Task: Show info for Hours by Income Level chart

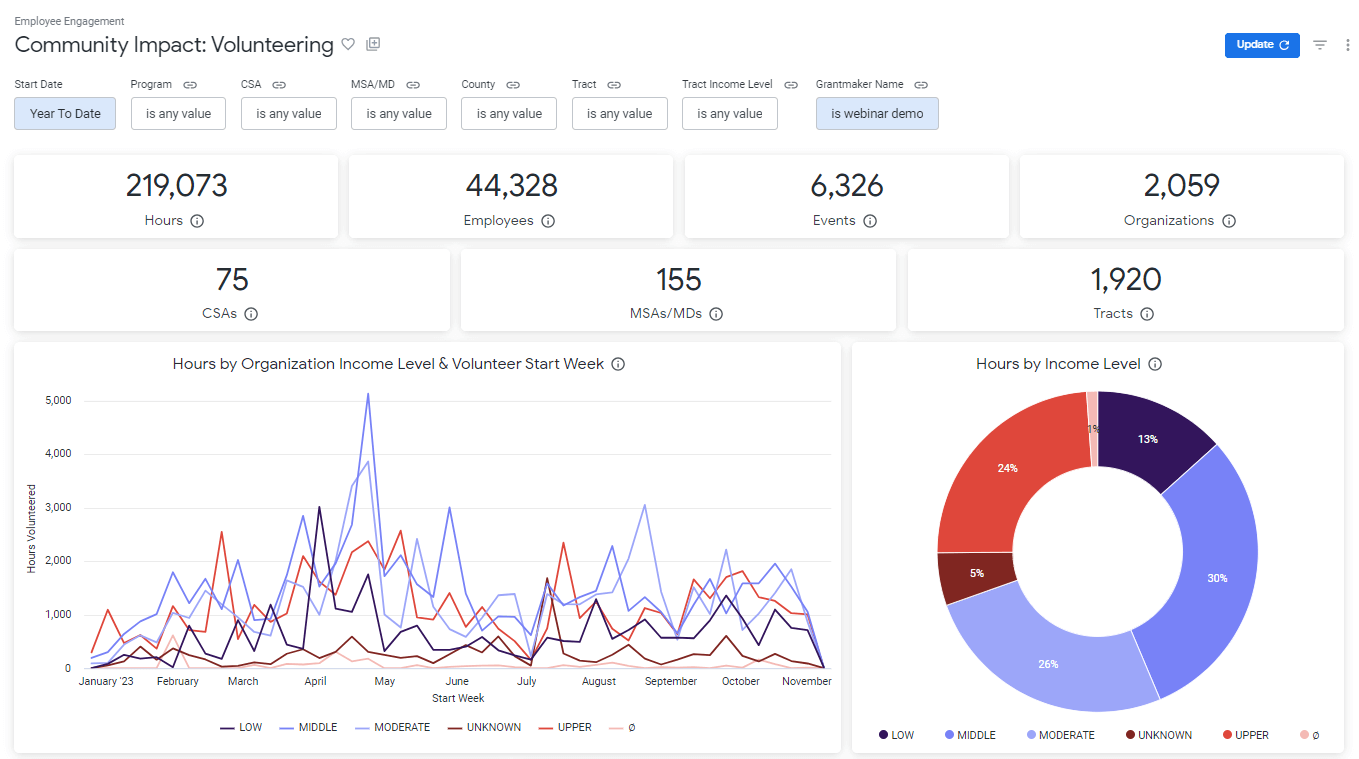Action: tap(1155, 364)
